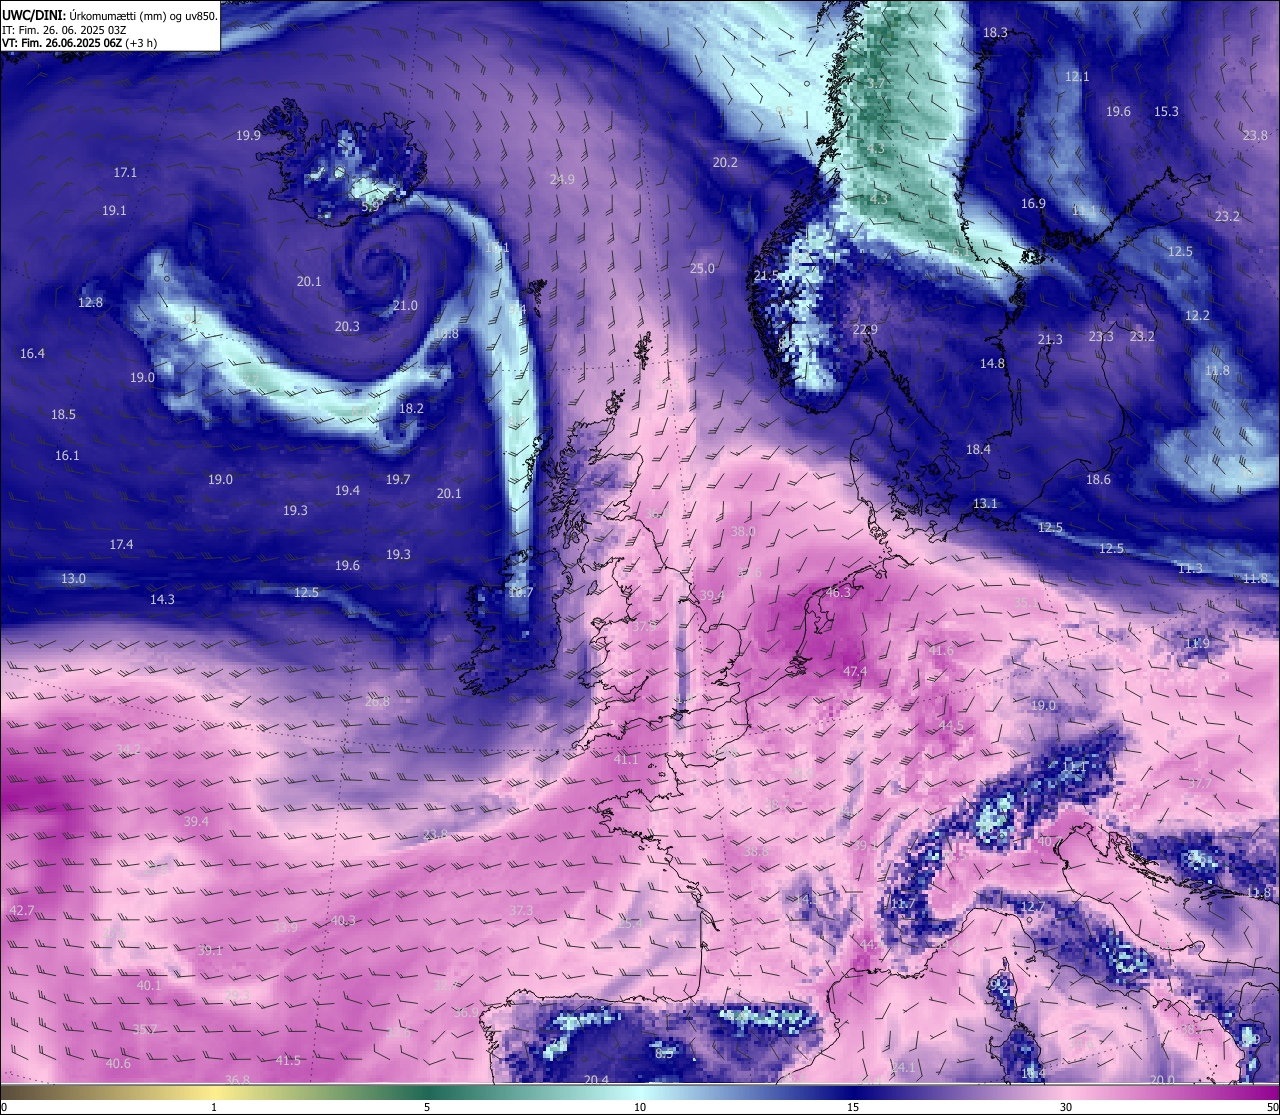Click the 20.2 value in the Norwegian Sea
Viewport: 1280px width, 1115px height.
pyautogui.click(x=725, y=163)
